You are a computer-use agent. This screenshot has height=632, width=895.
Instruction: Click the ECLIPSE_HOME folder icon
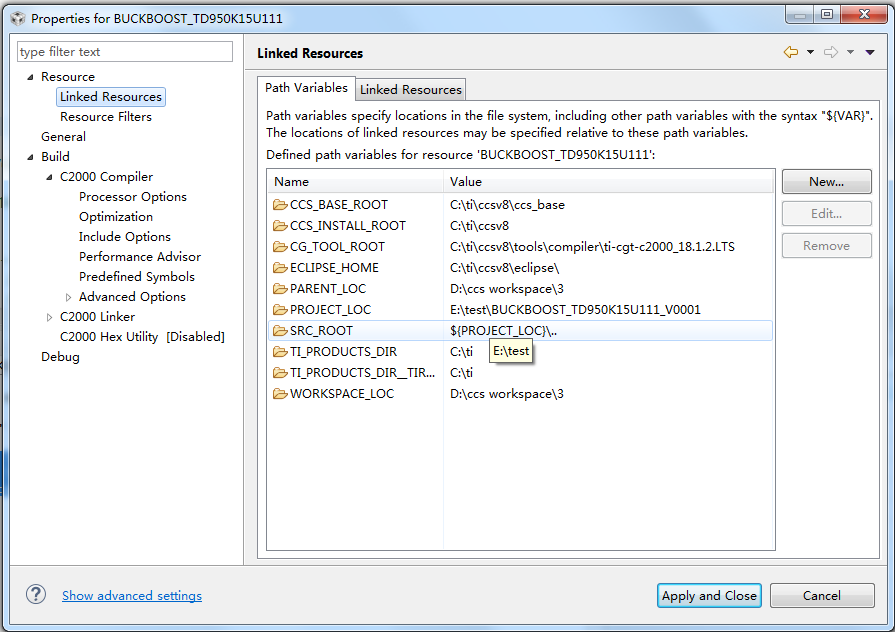point(280,268)
